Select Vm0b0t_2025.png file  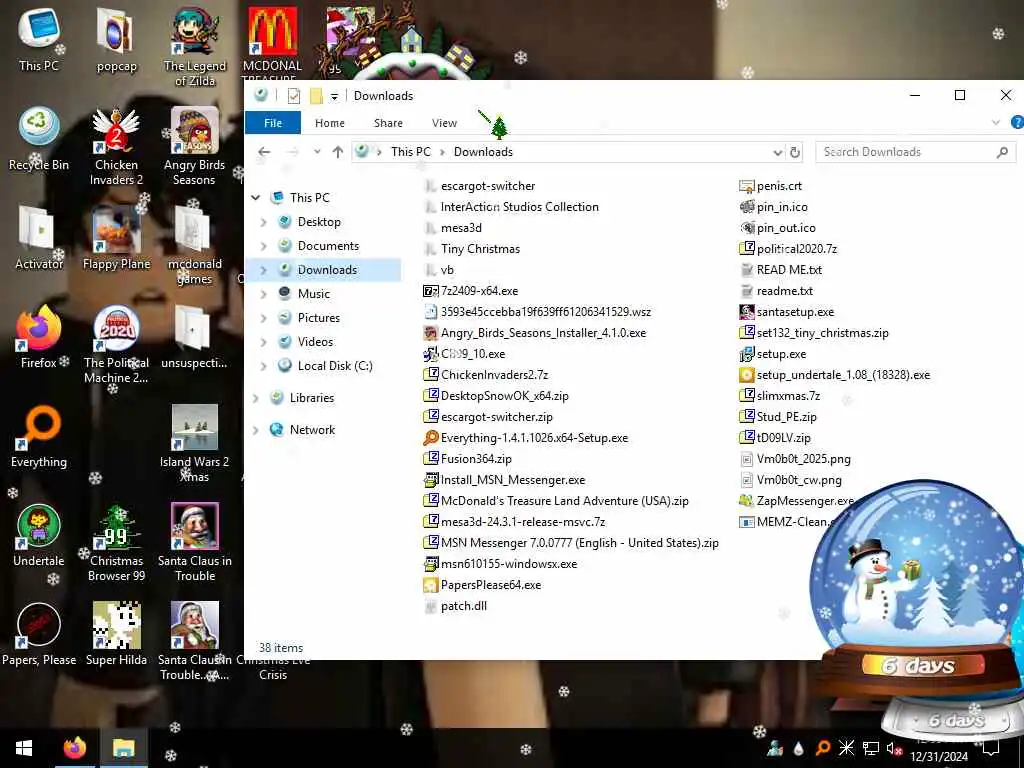(x=795, y=459)
